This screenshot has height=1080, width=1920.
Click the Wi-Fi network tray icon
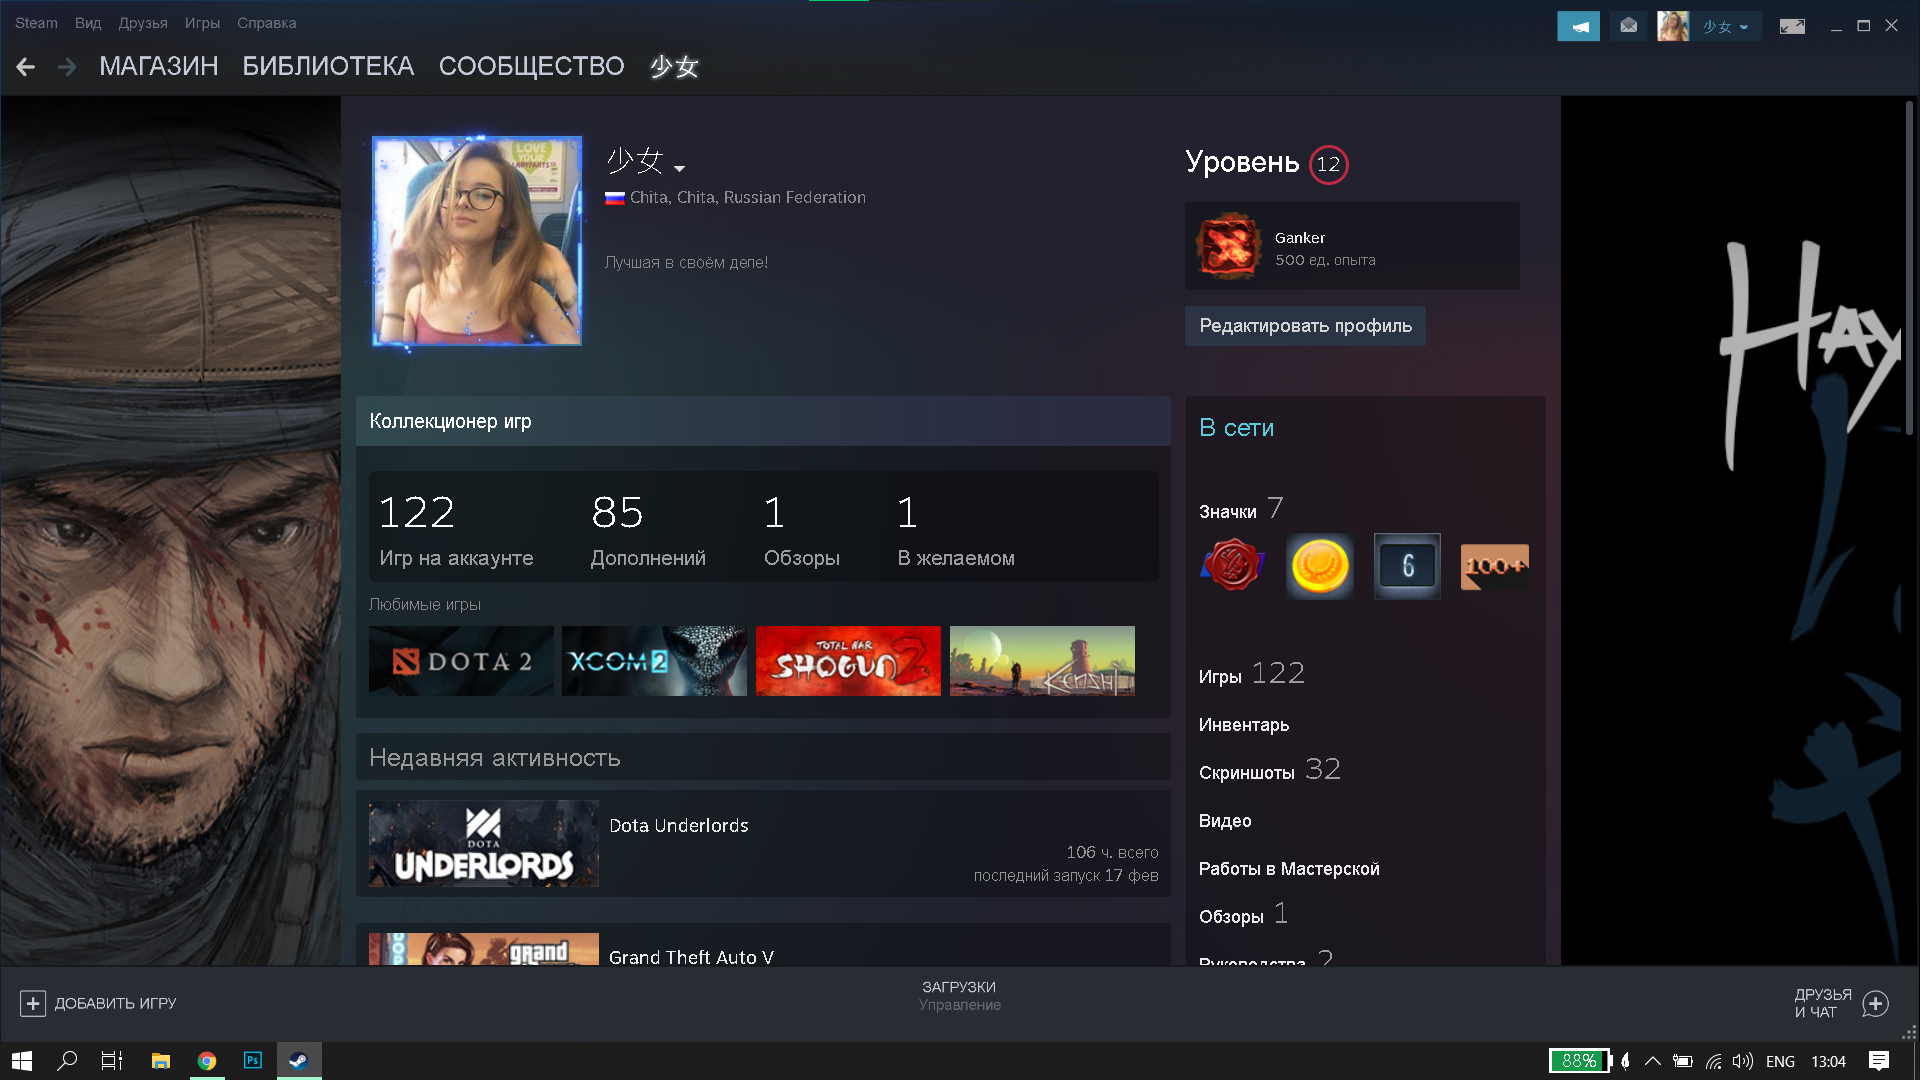coord(1714,1061)
